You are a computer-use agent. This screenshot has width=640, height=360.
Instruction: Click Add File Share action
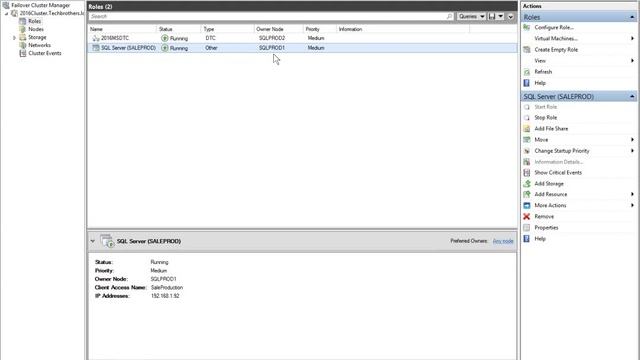coord(551,129)
